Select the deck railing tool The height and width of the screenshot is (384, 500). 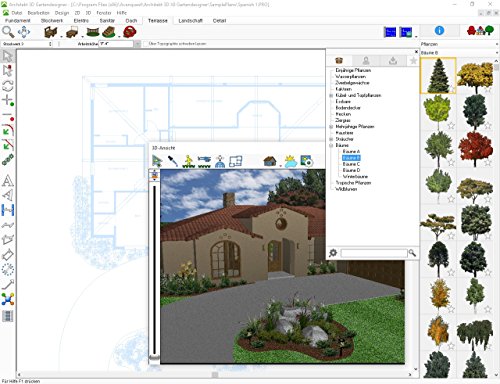[93, 32]
